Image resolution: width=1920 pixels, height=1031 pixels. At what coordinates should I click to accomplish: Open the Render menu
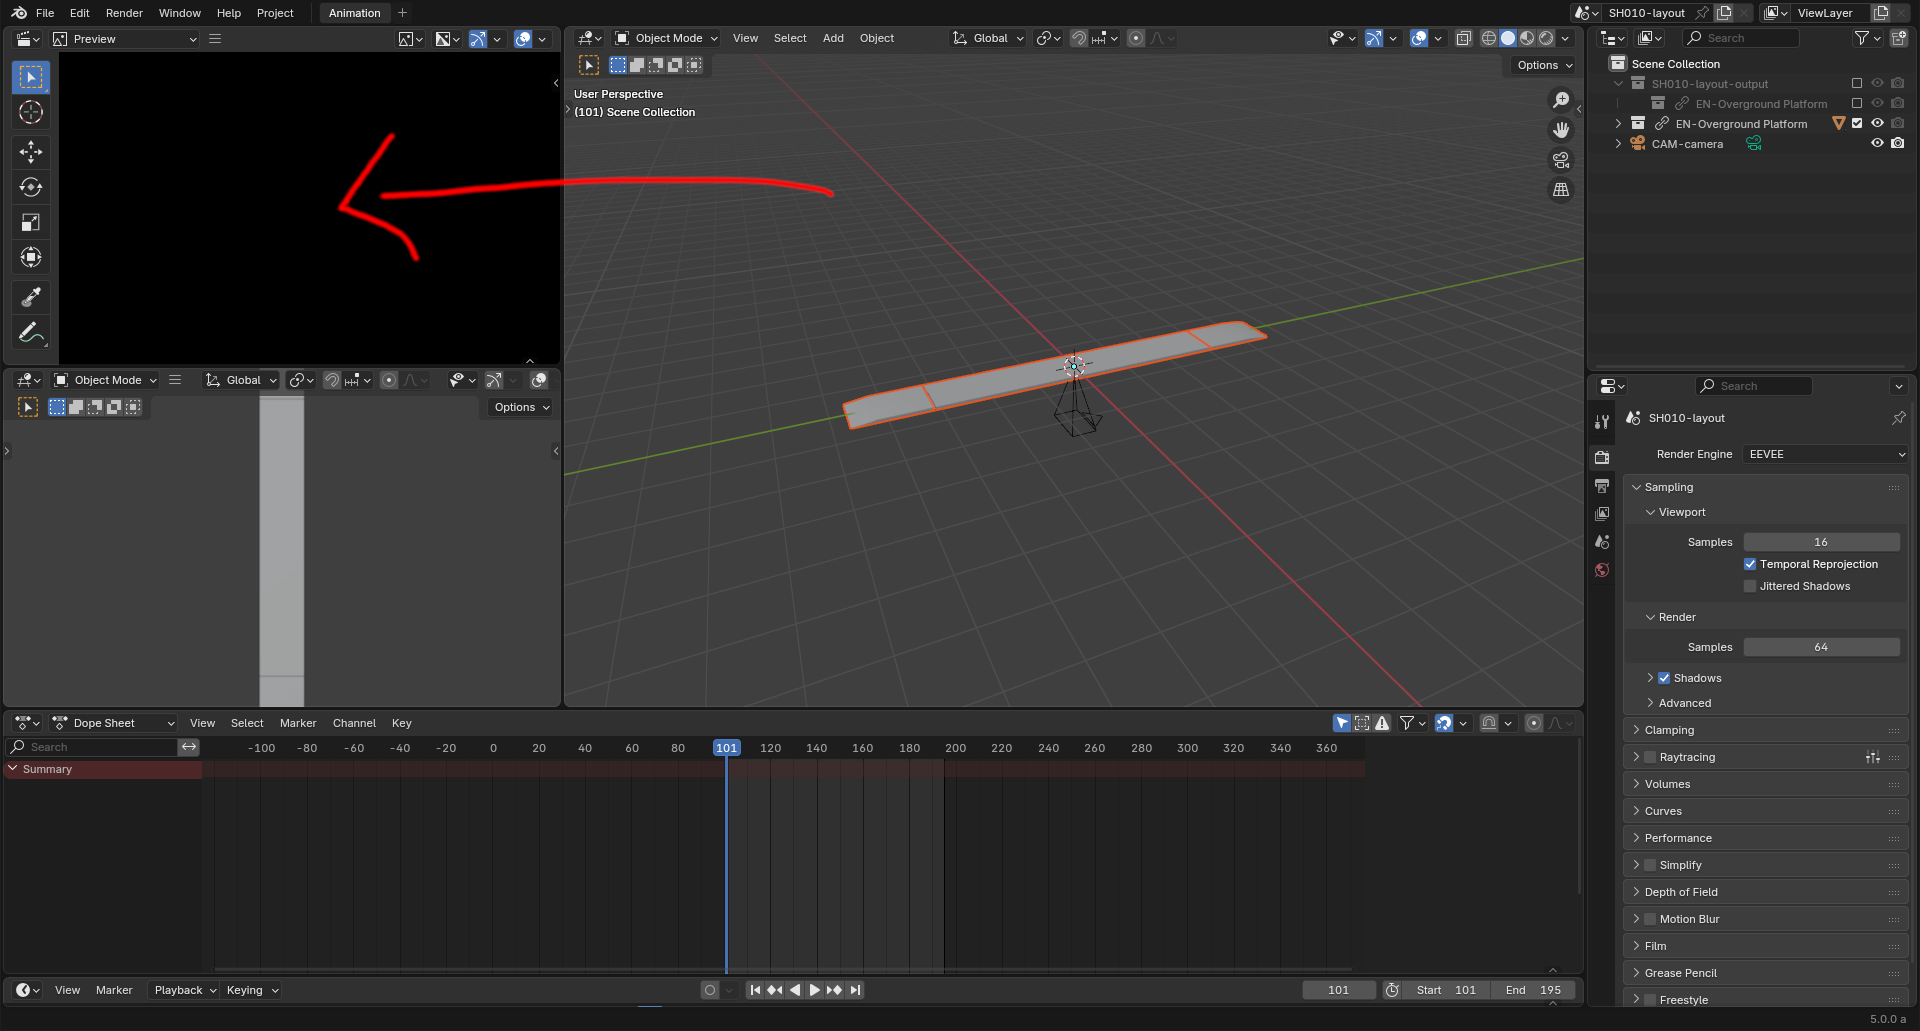124,13
